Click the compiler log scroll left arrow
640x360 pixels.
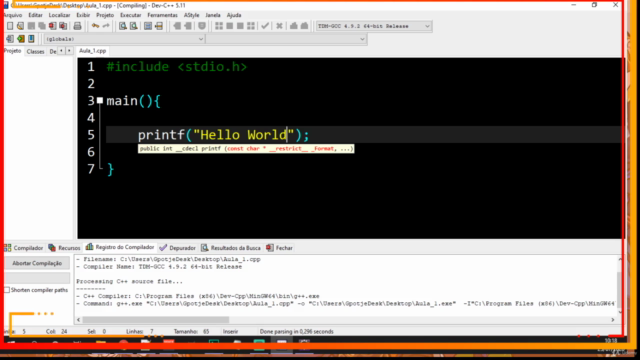pos(78,320)
